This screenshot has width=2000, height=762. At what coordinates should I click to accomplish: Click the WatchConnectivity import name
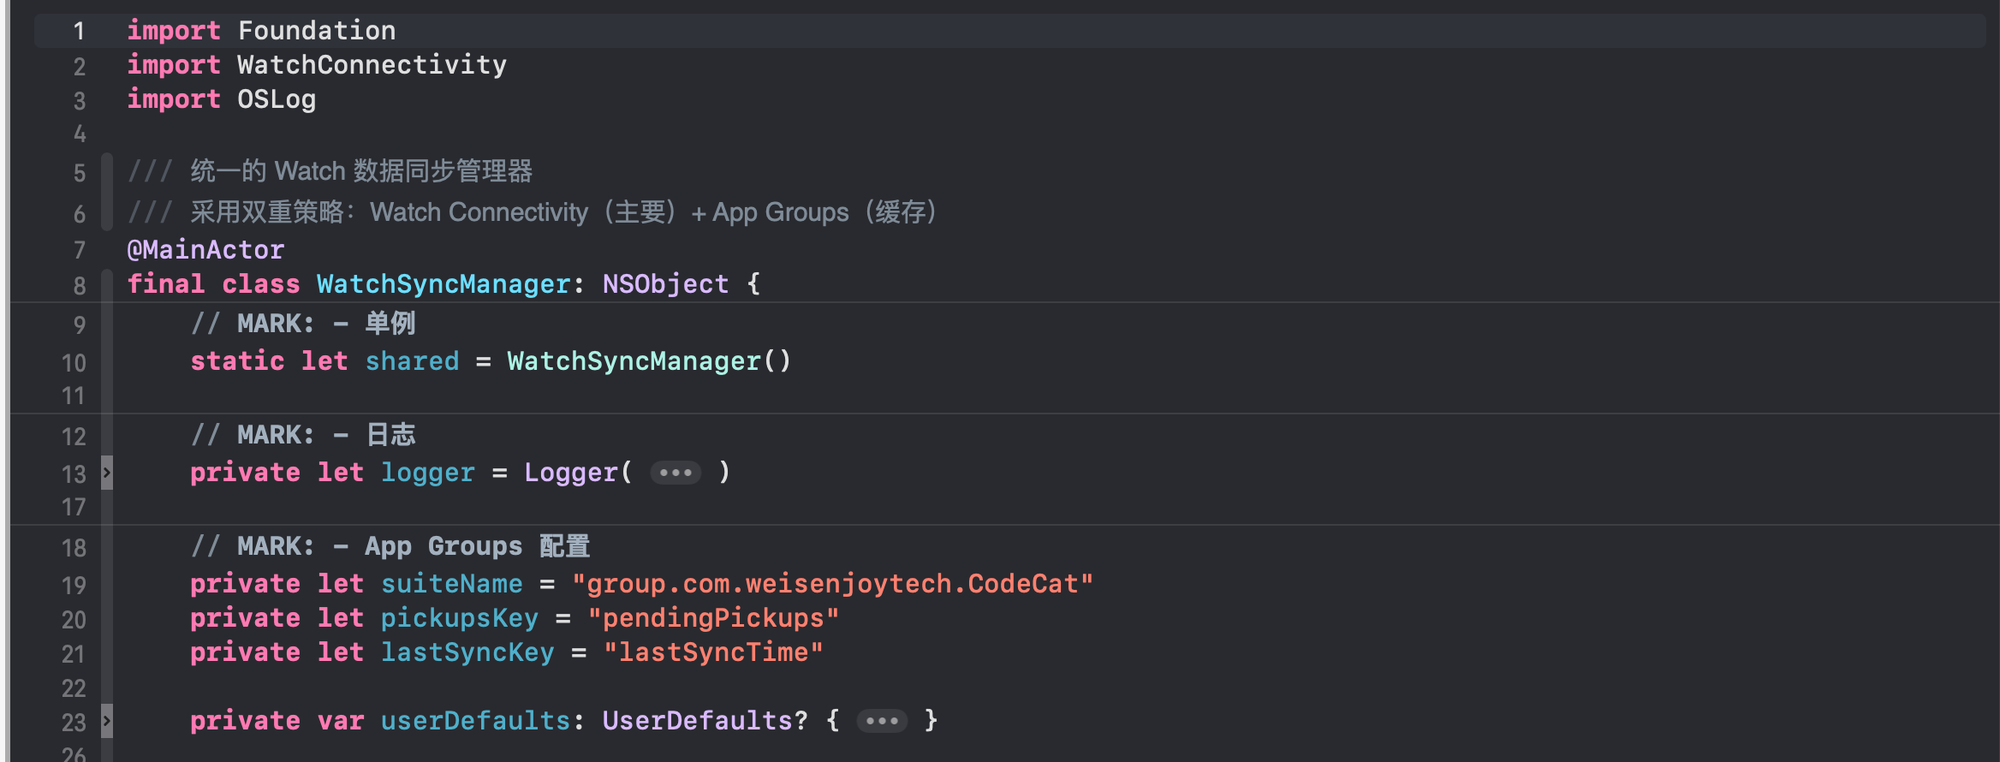click(x=371, y=66)
